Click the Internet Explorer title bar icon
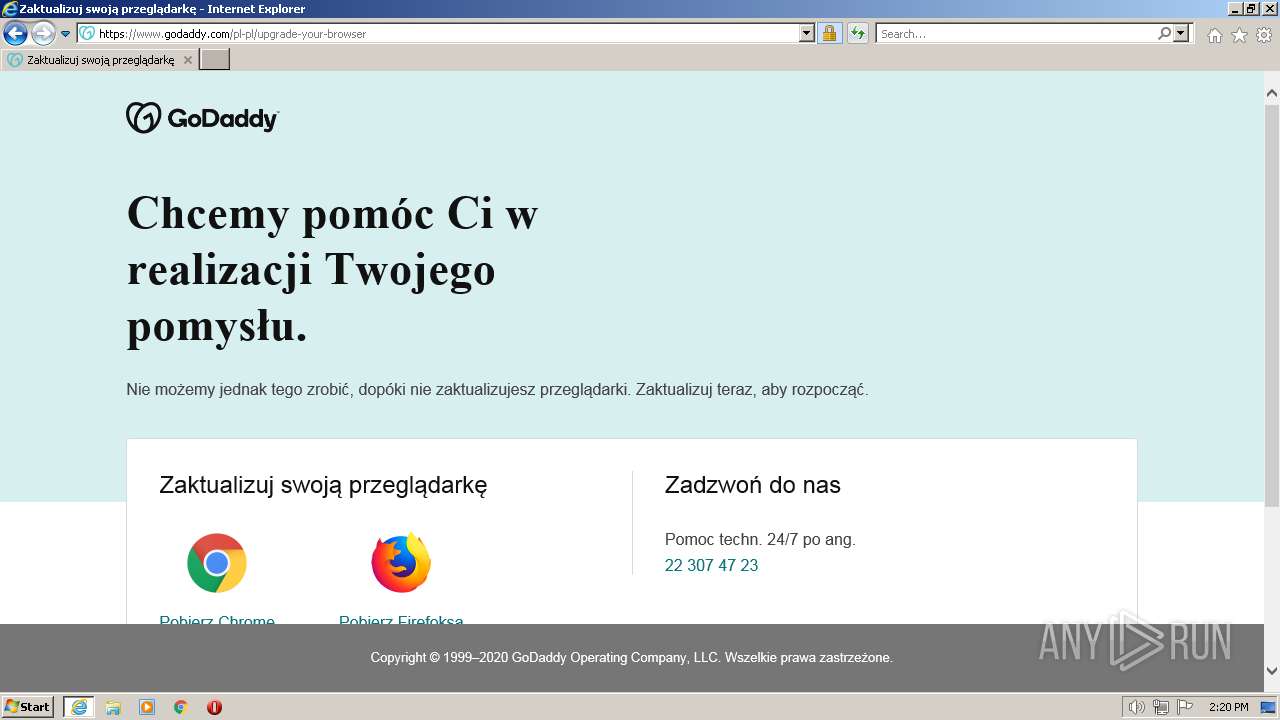This screenshot has width=1280, height=720. 9,9
